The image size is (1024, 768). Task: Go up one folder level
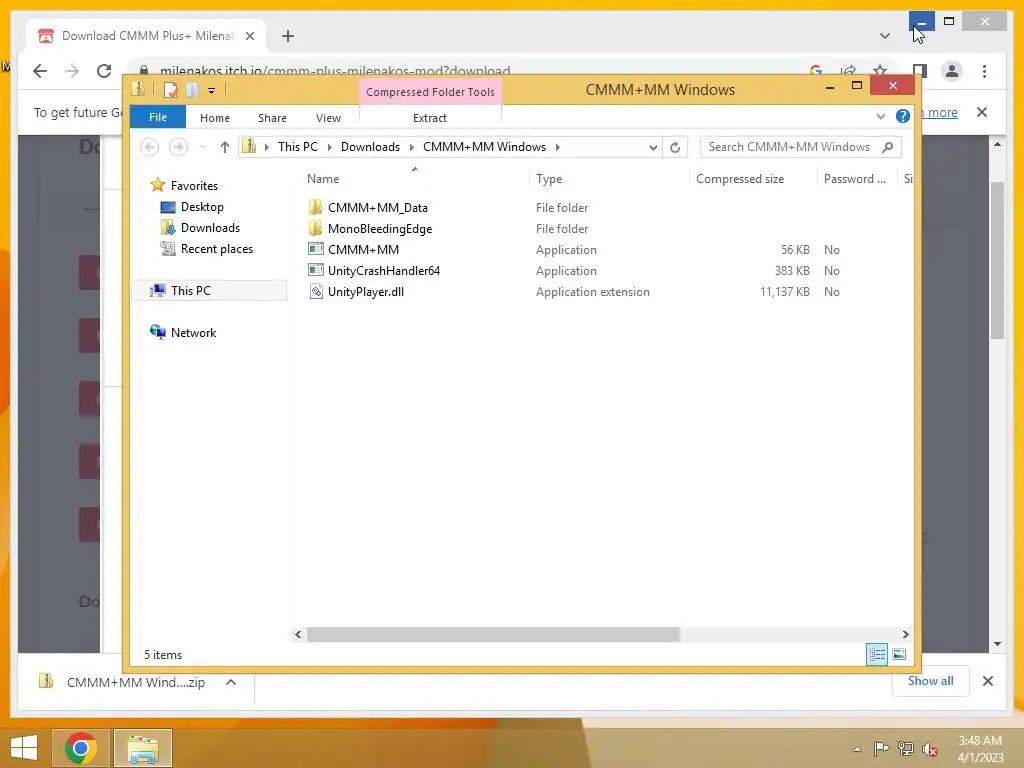[225, 148]
